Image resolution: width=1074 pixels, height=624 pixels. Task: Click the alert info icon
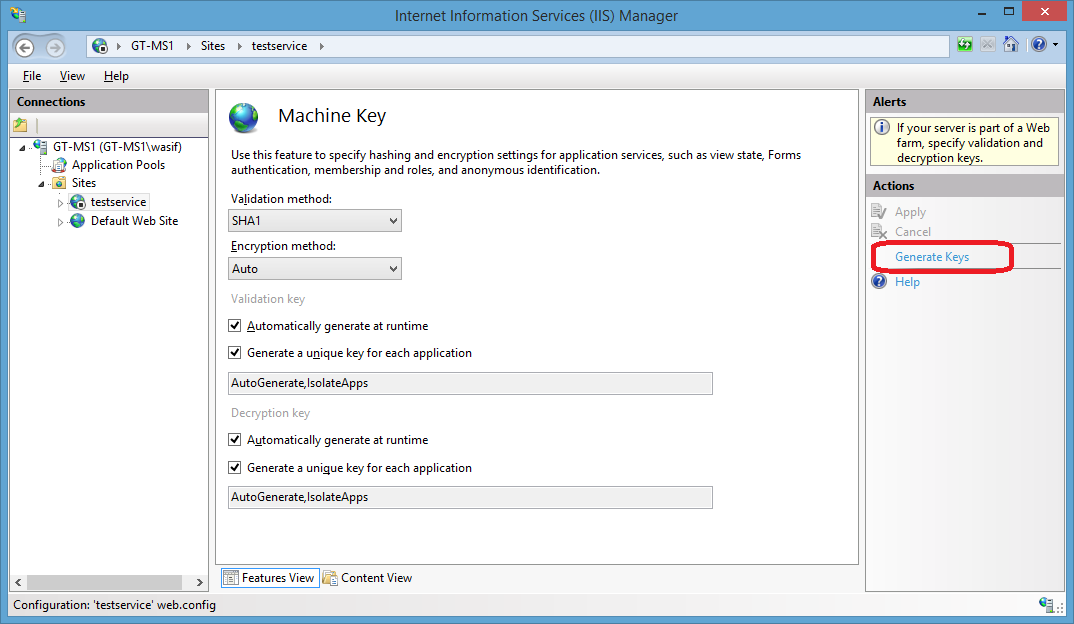(883, 127)
